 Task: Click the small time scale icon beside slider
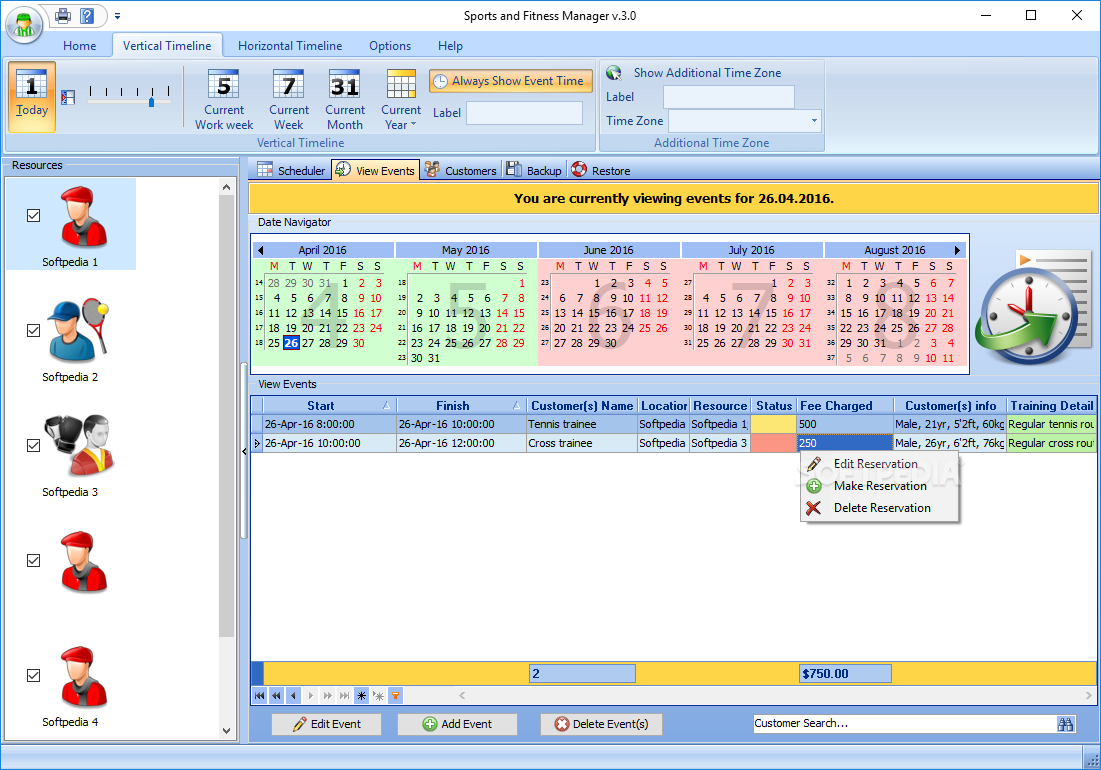tap(68, 98)
